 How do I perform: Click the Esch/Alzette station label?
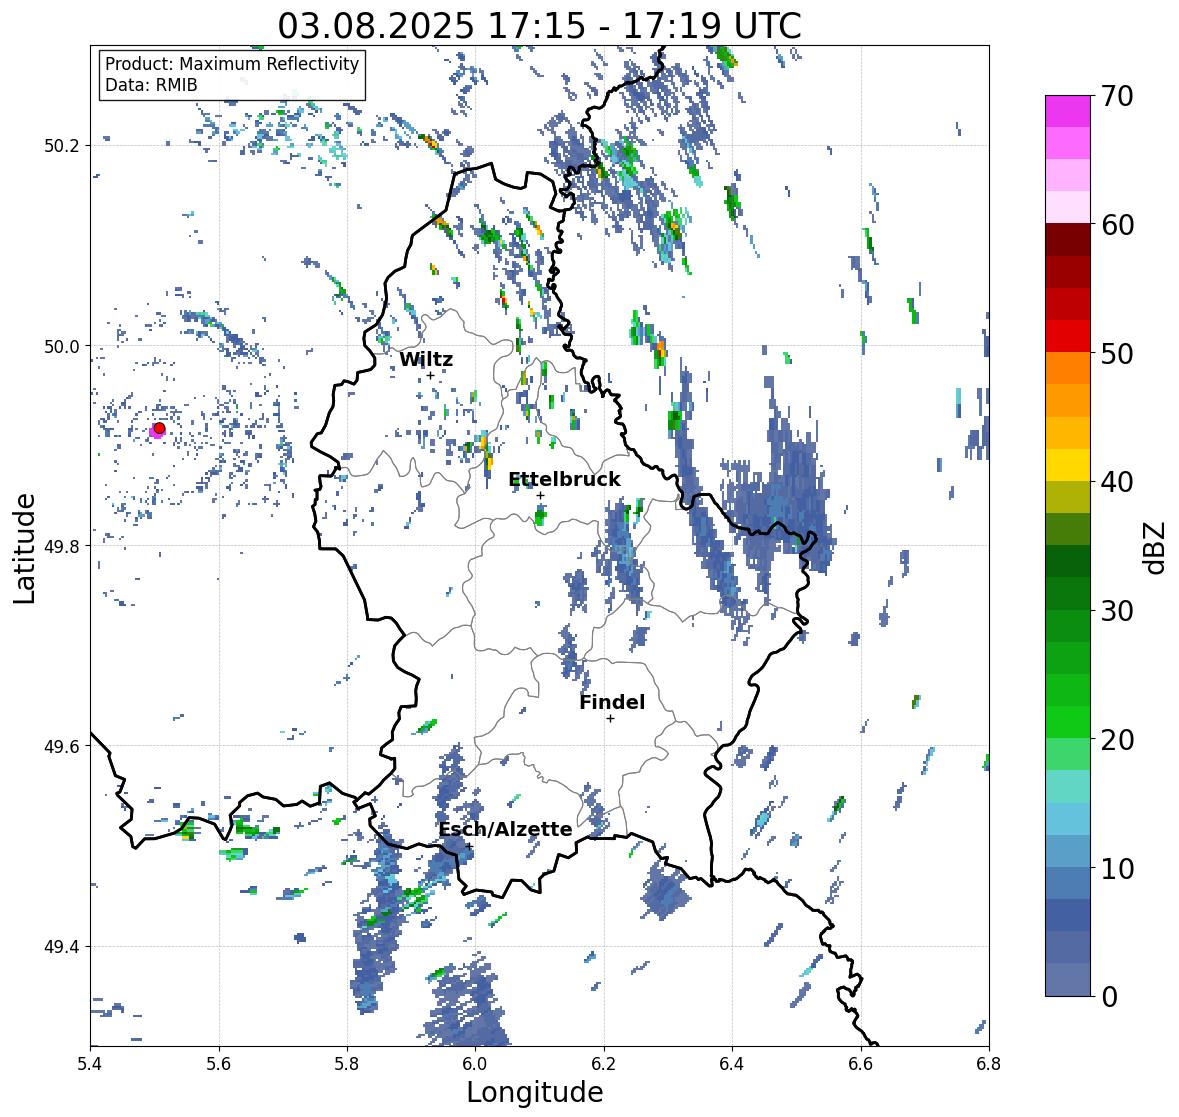pos(505,829)
